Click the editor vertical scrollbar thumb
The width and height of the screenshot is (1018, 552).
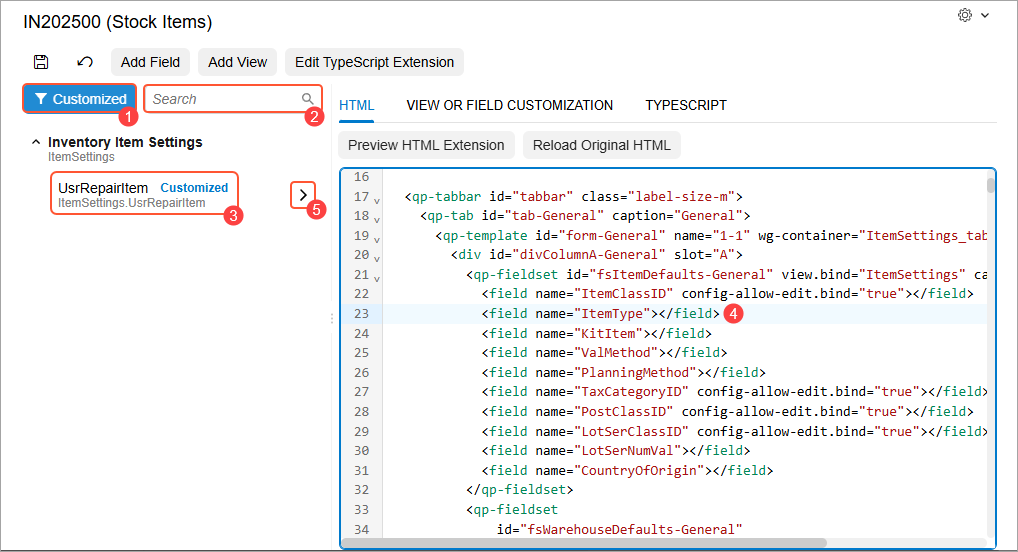[990, 184]
